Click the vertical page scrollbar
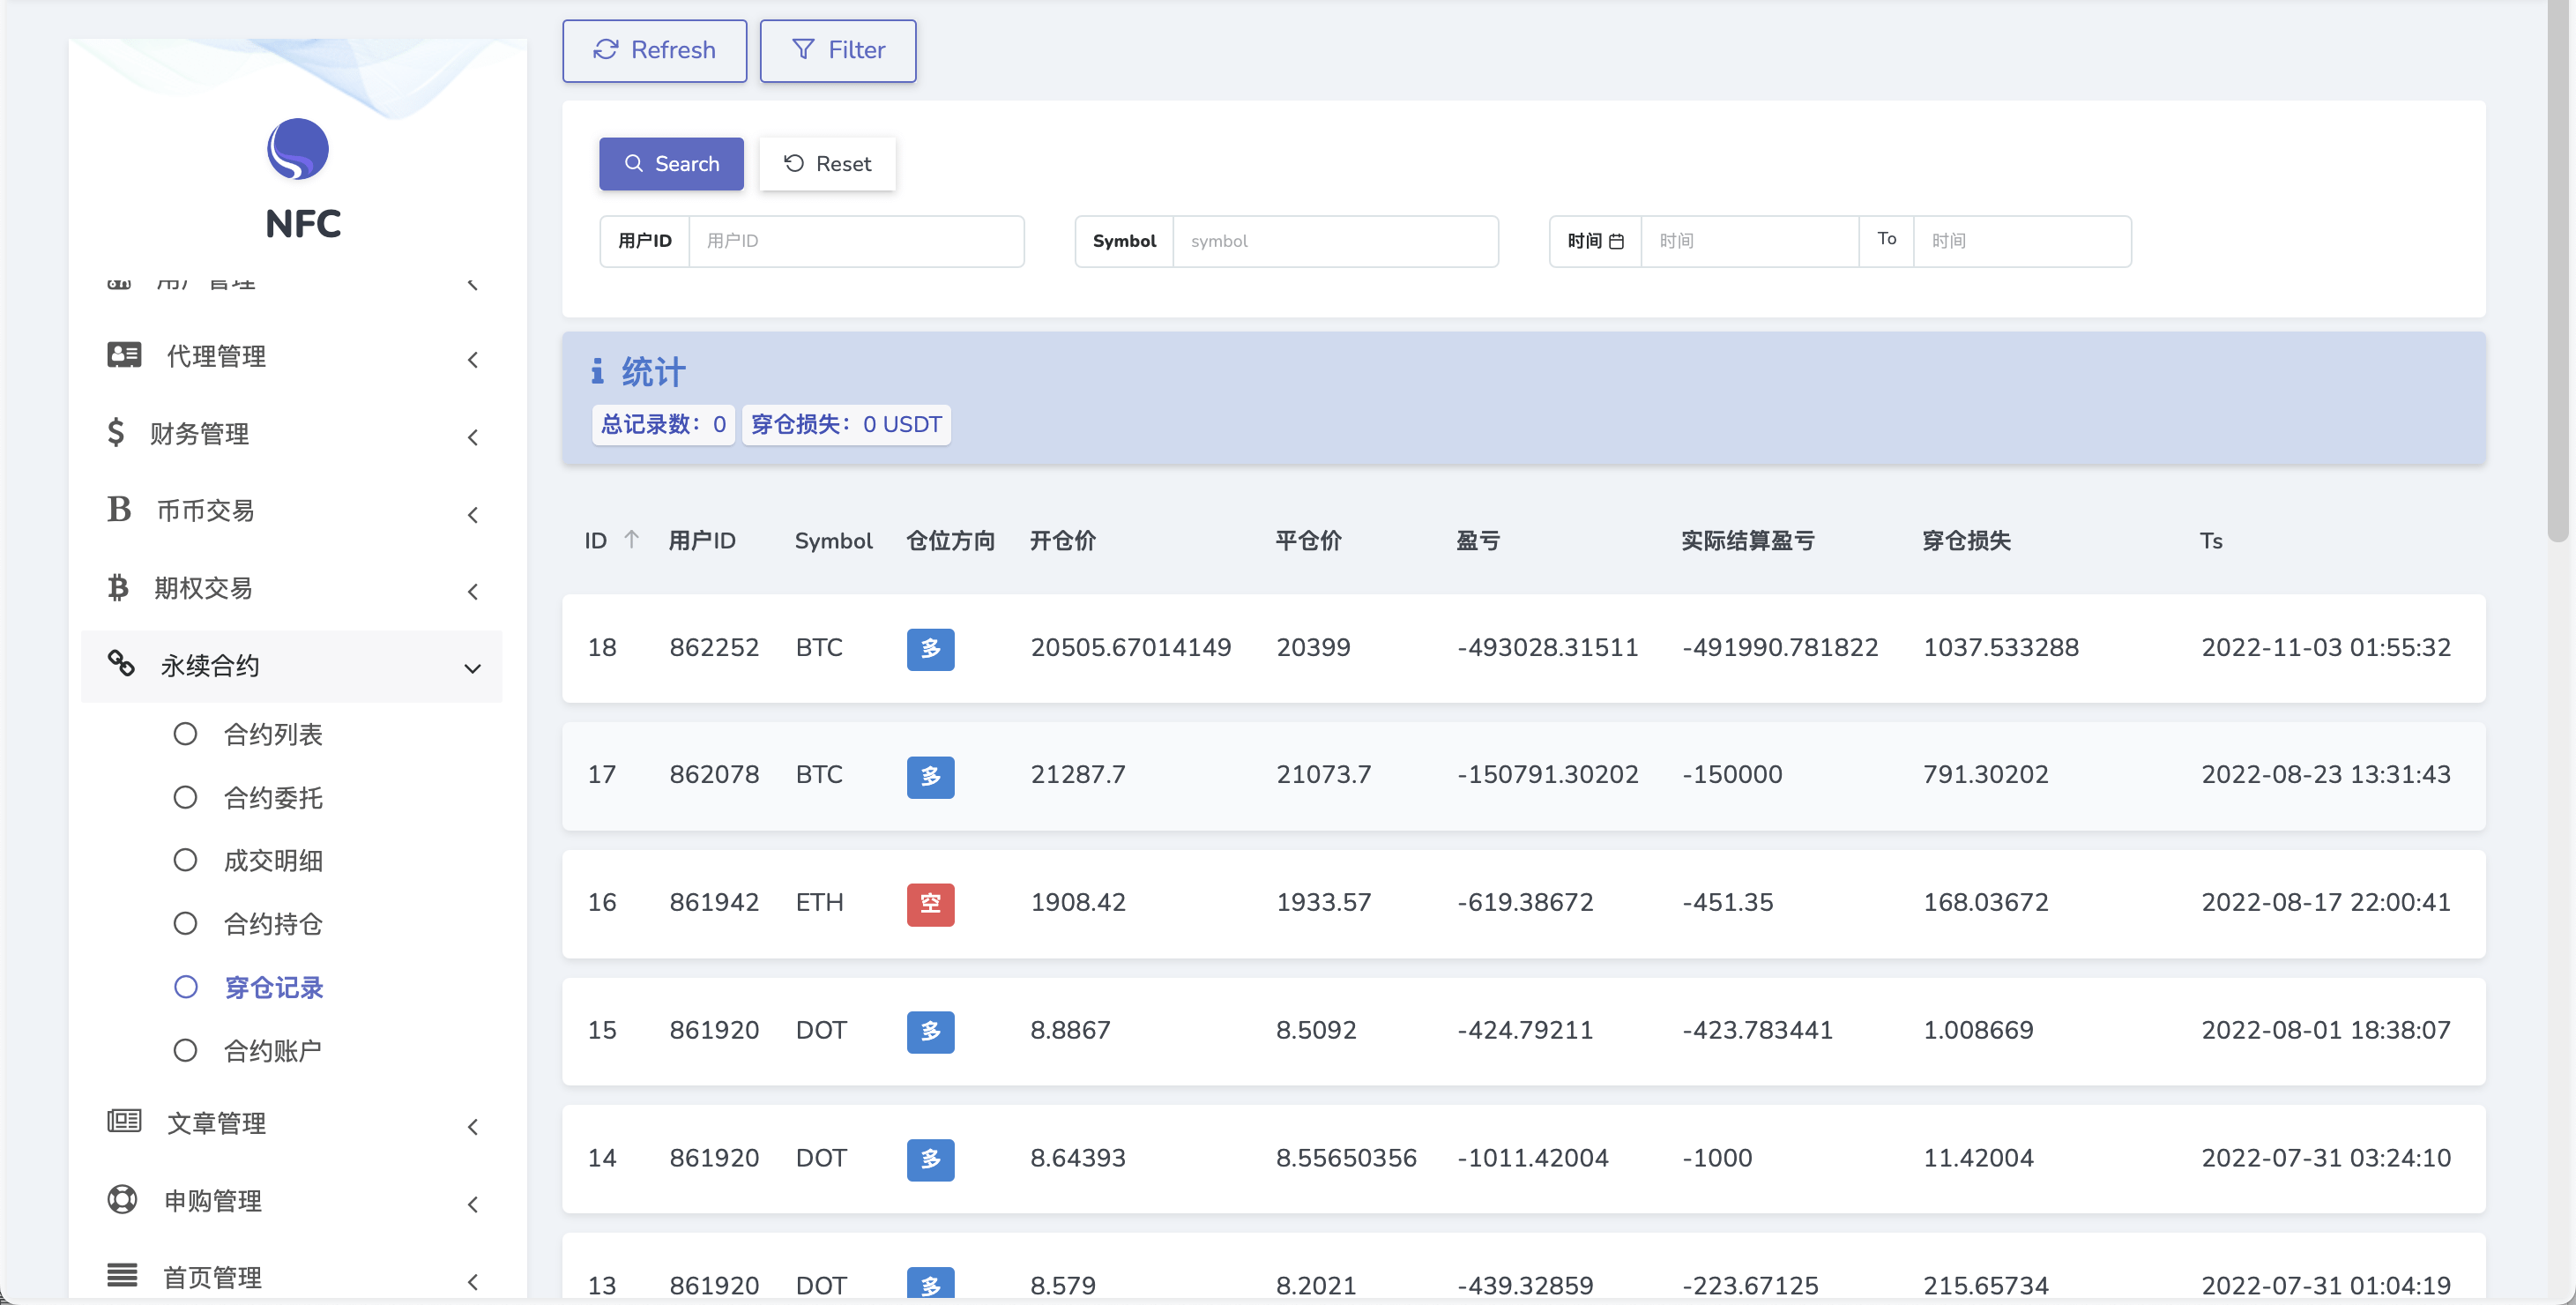 click(x=2557, y=270)
